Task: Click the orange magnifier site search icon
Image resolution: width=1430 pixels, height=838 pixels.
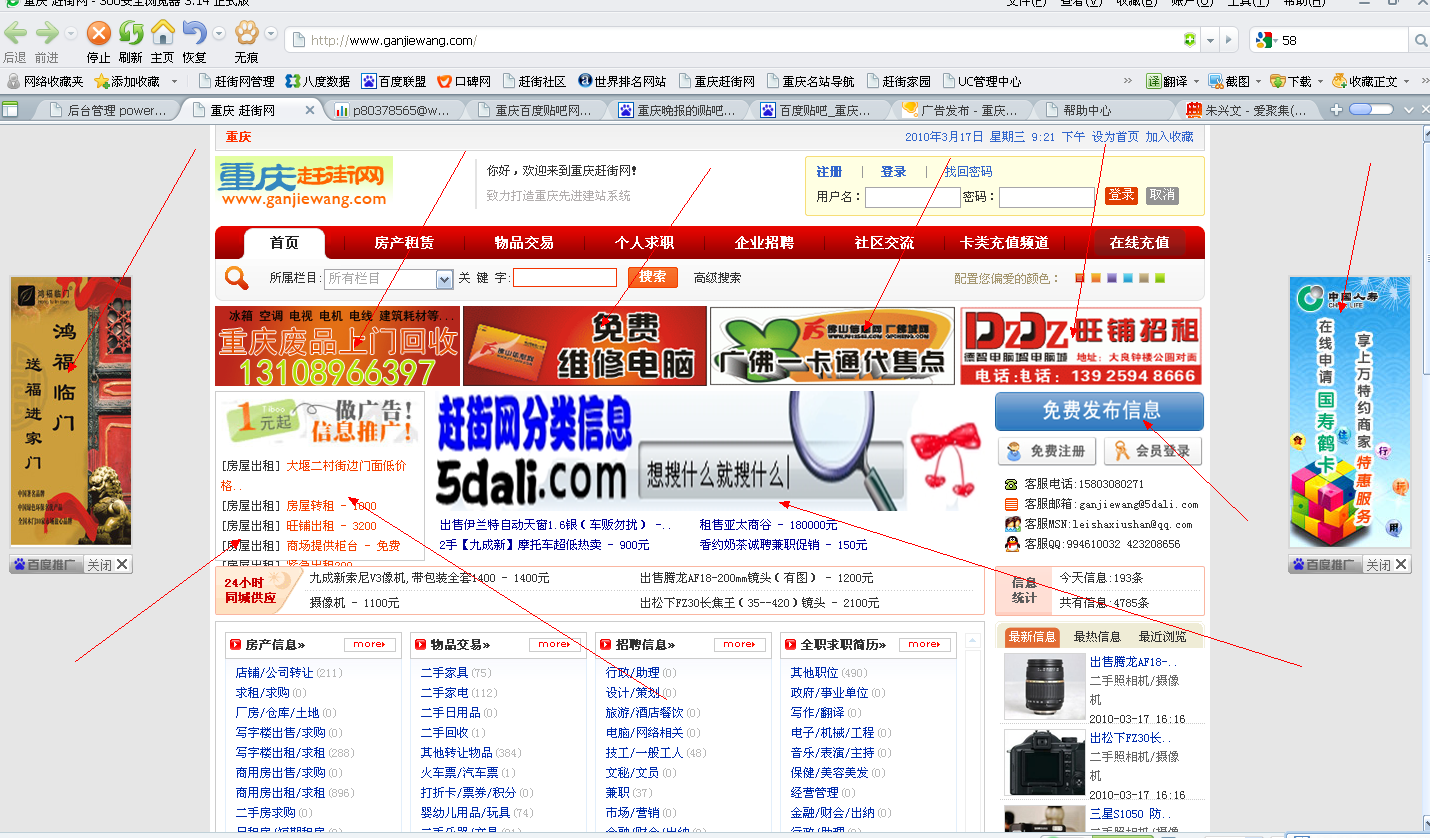Action: click(237, 278)
